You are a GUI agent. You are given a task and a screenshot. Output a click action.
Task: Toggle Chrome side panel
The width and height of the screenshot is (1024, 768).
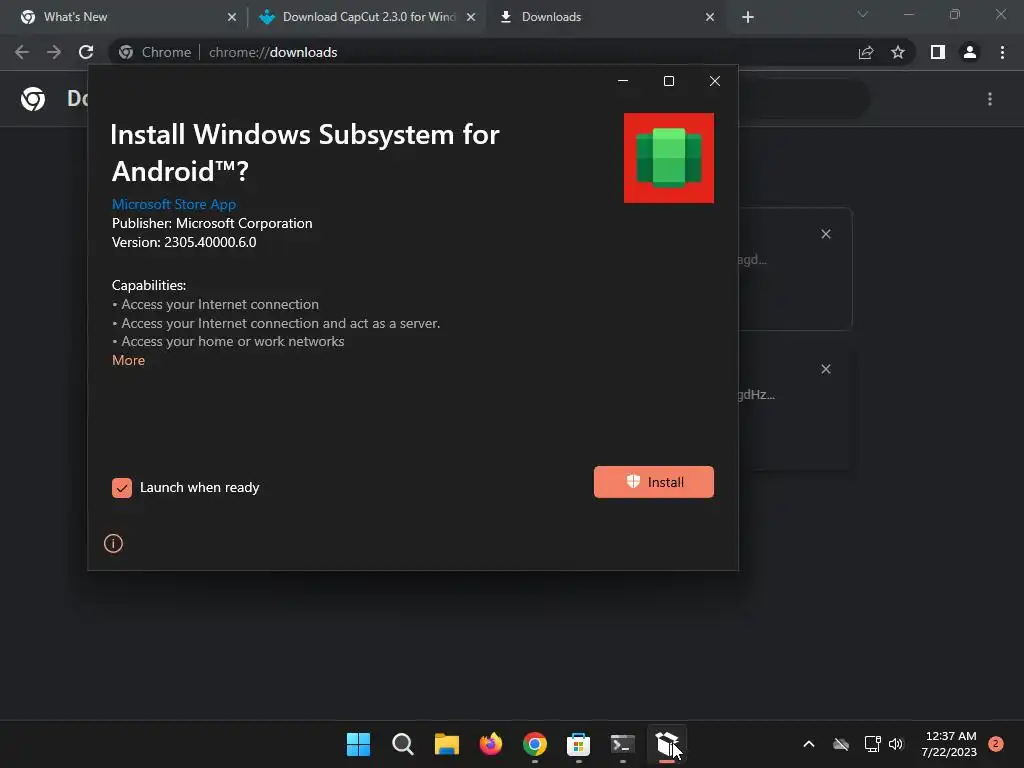click(938, 52)
